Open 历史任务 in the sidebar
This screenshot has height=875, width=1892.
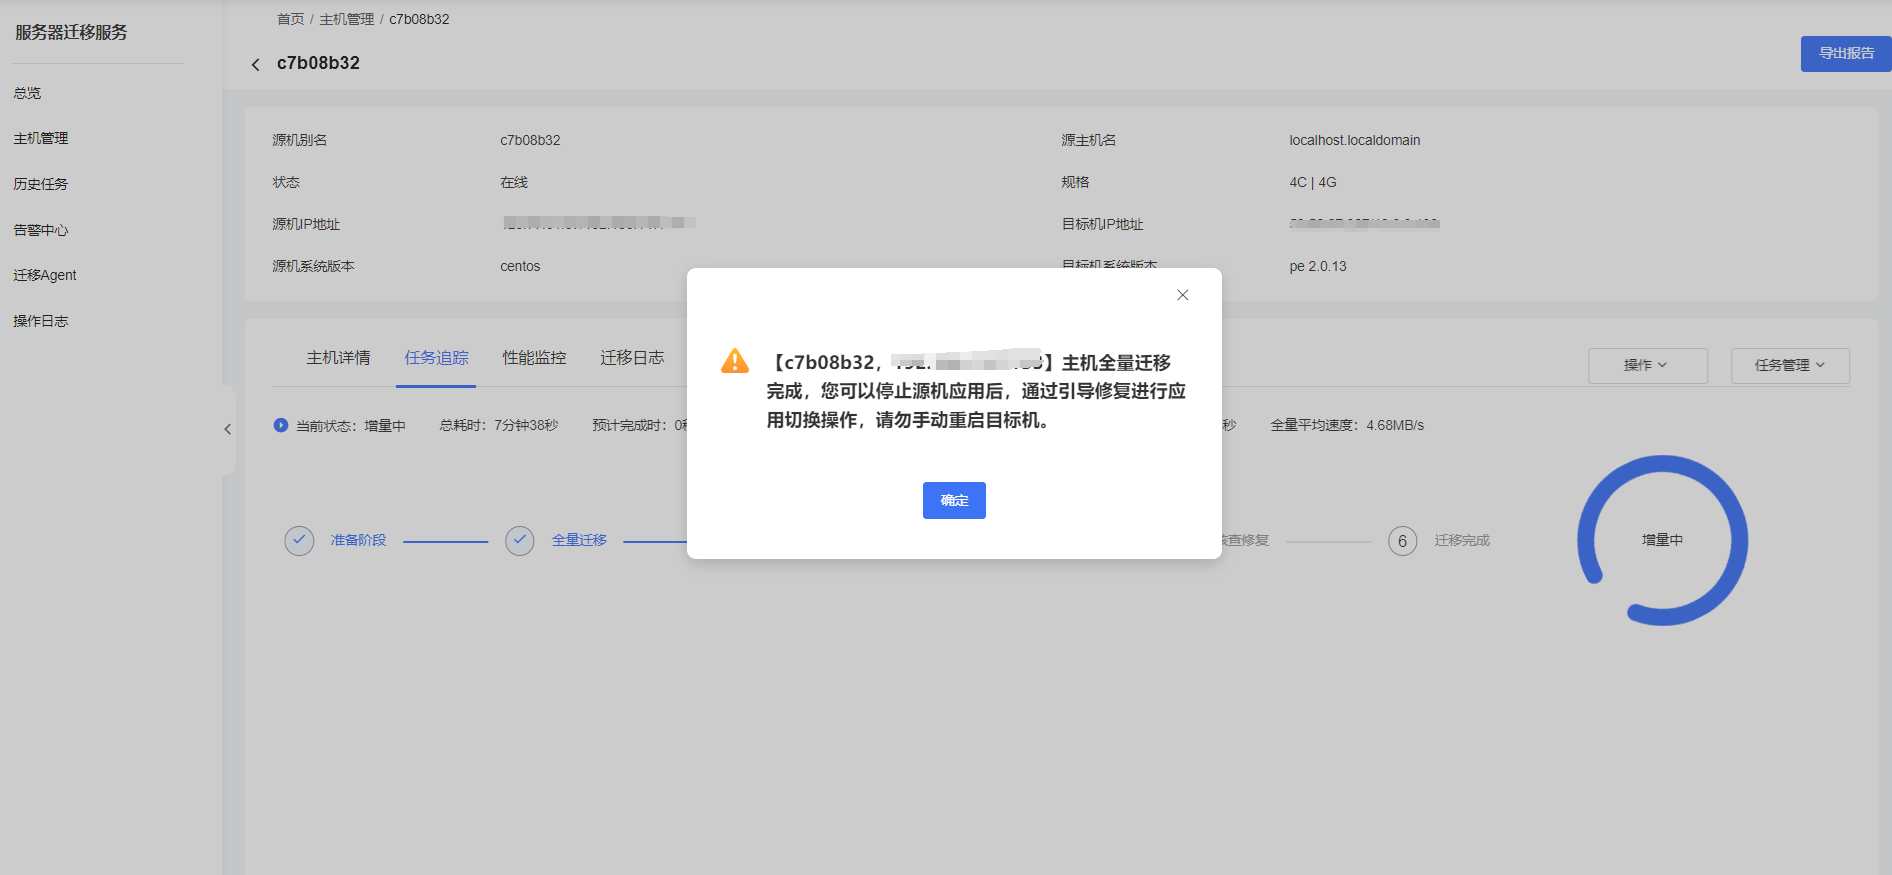[x=41, y=184]
